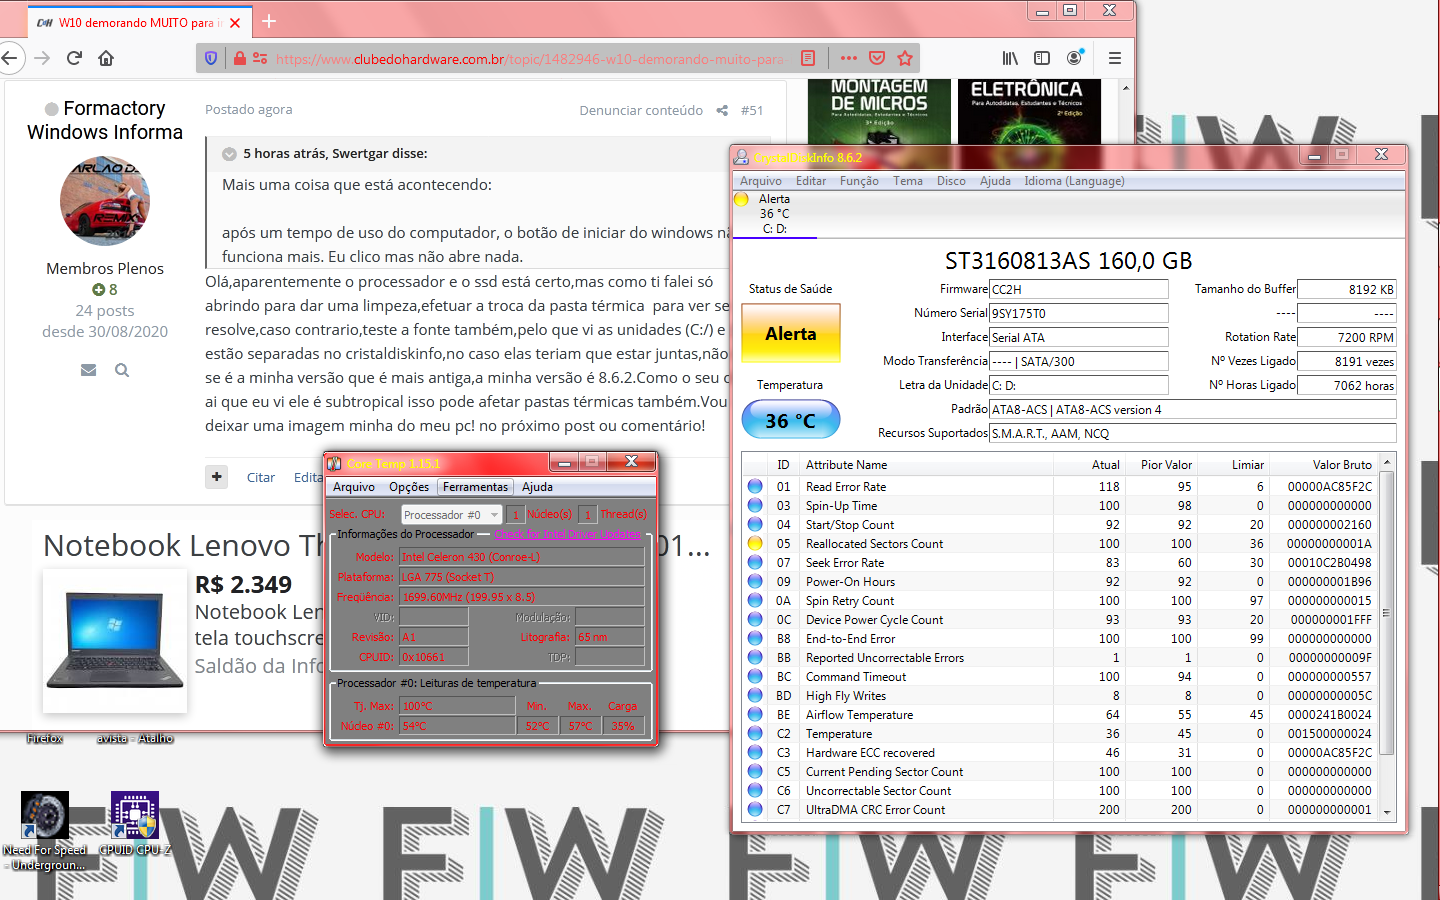Click Firmware field CC2H

click(1079, 289)
